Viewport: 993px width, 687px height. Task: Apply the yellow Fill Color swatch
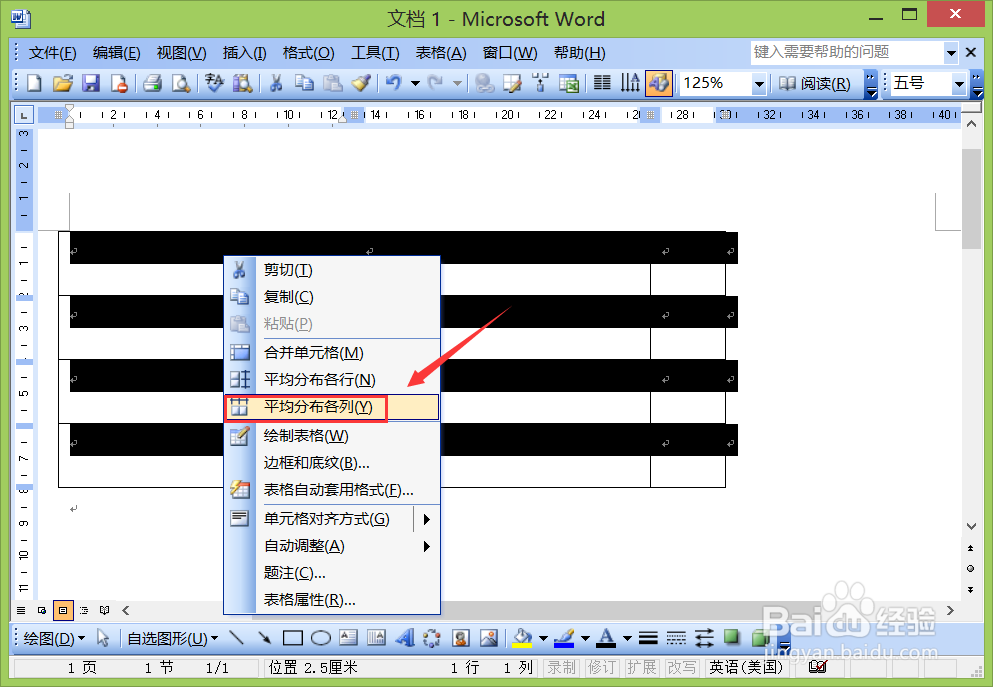click(x=522, y=638)
